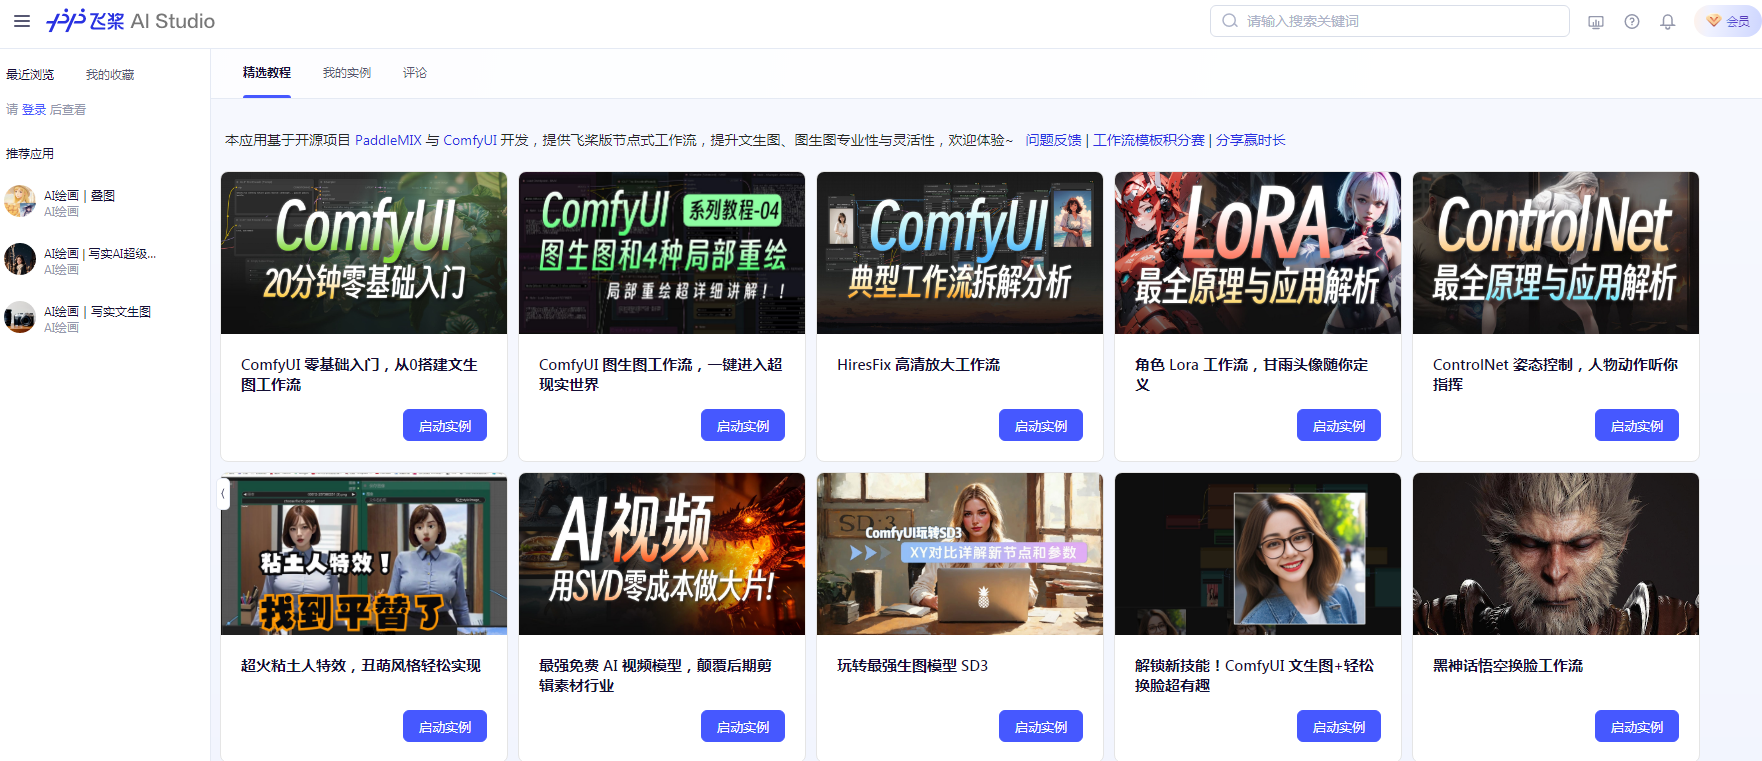The image size is (1762, 761).
Task: Launch instance for ControlNet 姿态控制 tutorial
Action: coord(1636,426)
